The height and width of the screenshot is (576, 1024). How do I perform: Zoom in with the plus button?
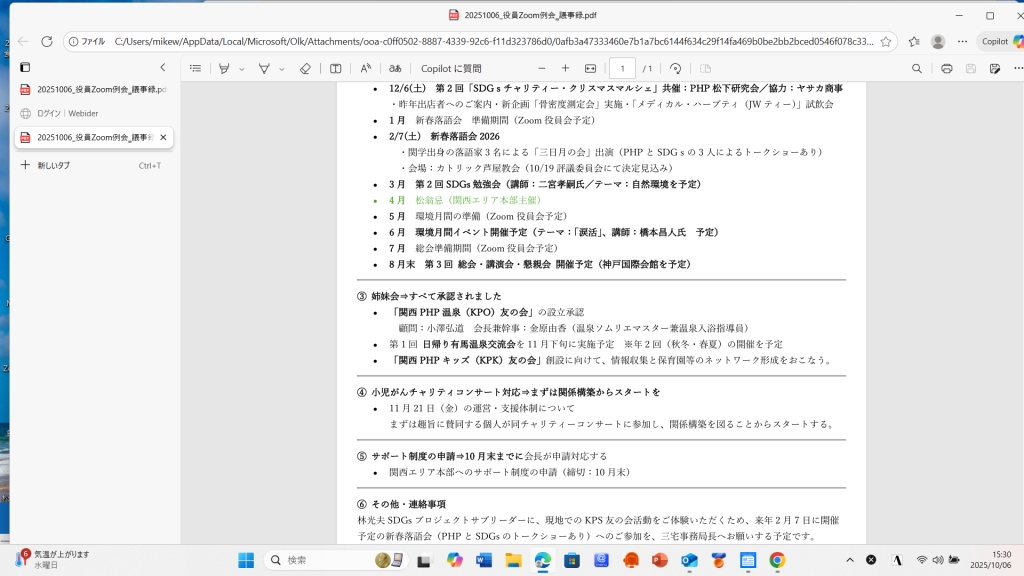565,68
